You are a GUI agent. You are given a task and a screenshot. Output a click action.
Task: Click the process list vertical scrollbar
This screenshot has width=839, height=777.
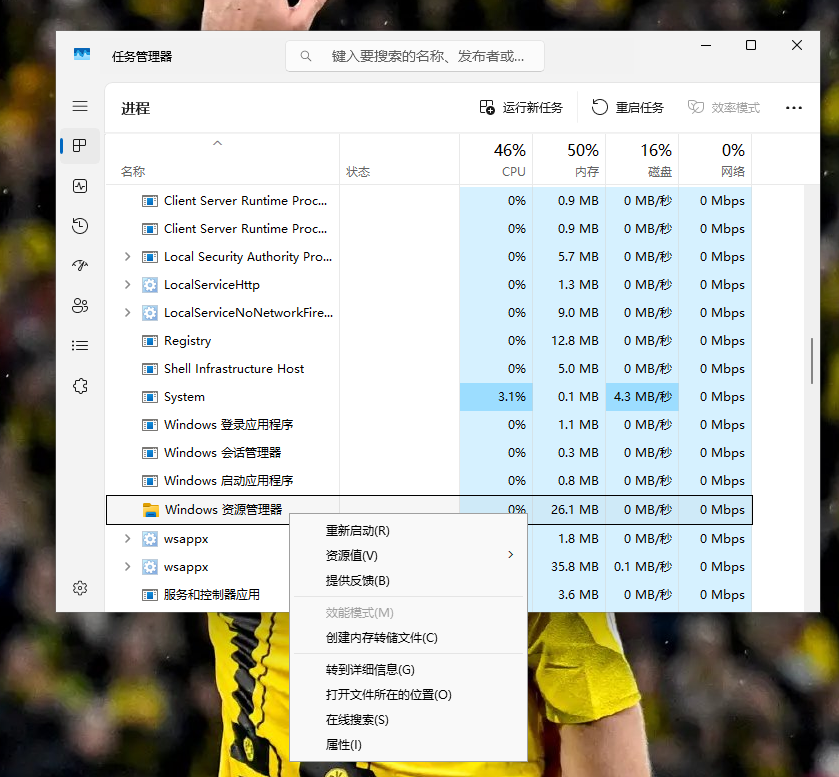(812, 361)
